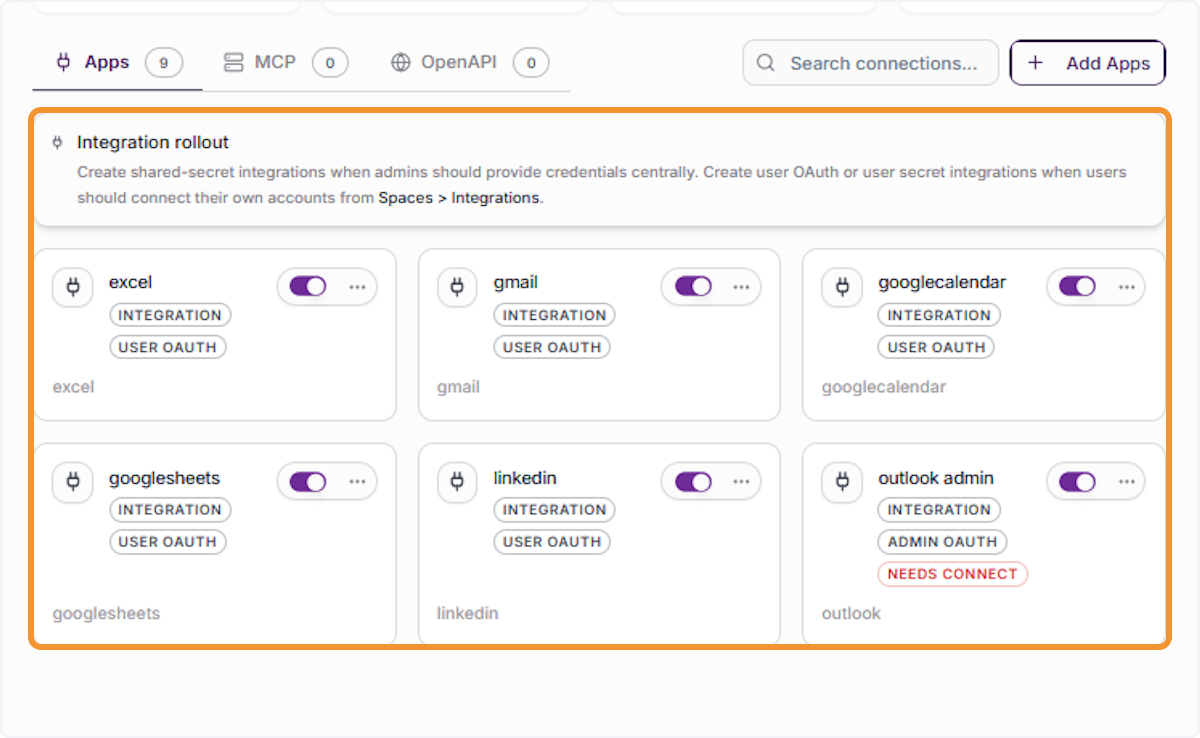This screenshot has height=738, width=1200.
Task: Click the USER OAUTH badge on excel
Action: [168, 347]
